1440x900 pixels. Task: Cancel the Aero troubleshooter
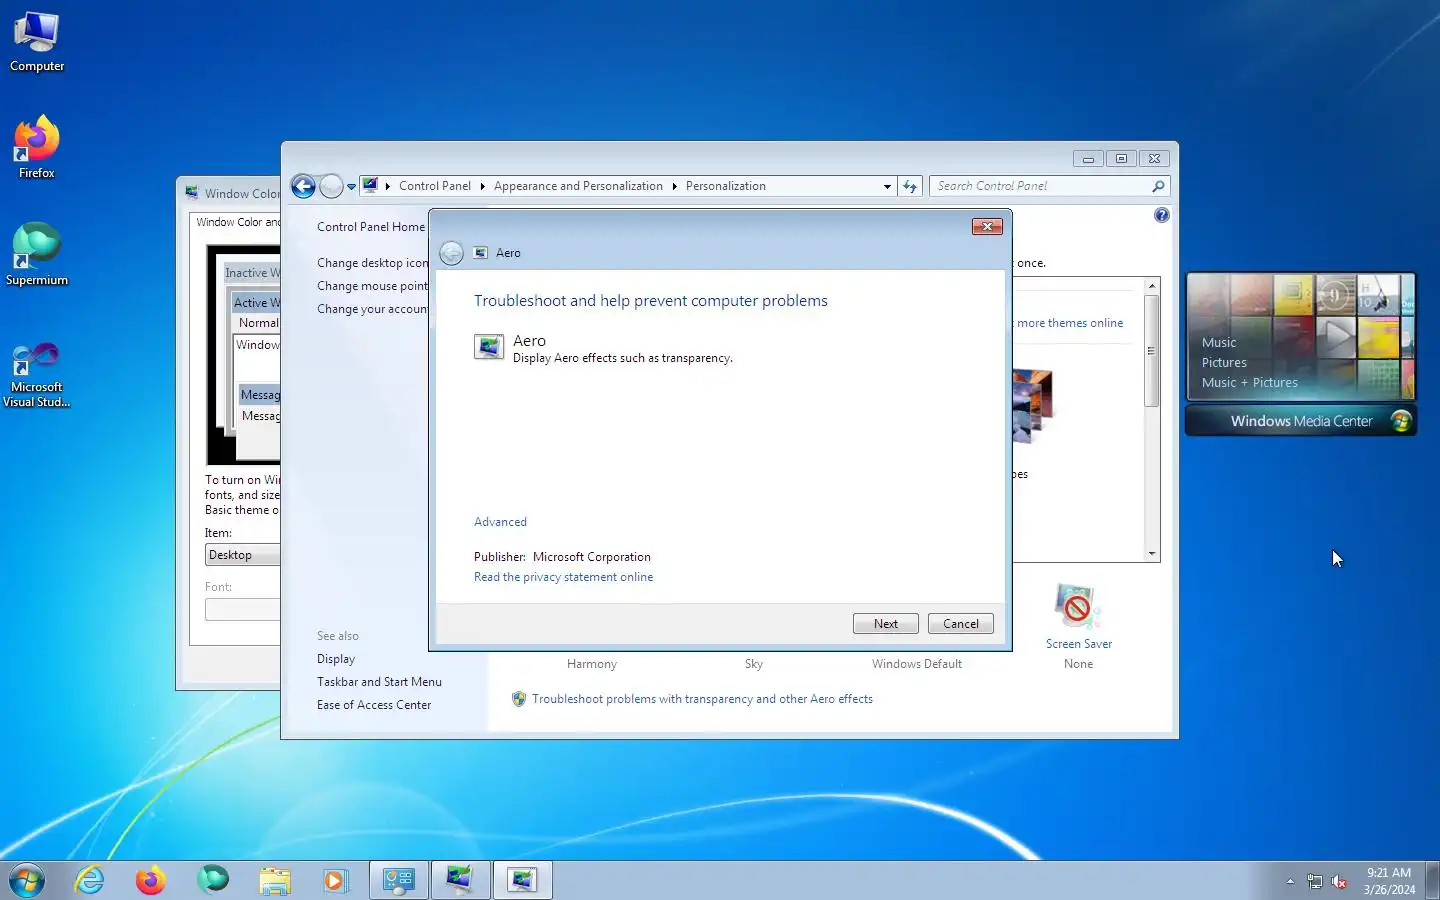pyautogui.click(x=961, y=624)
